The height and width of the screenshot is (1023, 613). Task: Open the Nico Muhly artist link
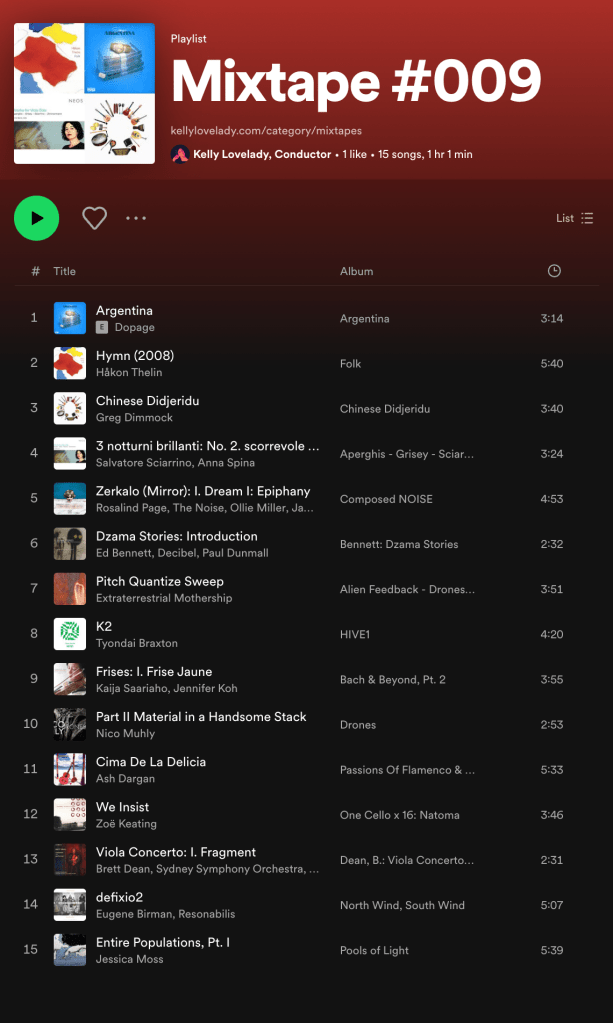coord(125,733)
